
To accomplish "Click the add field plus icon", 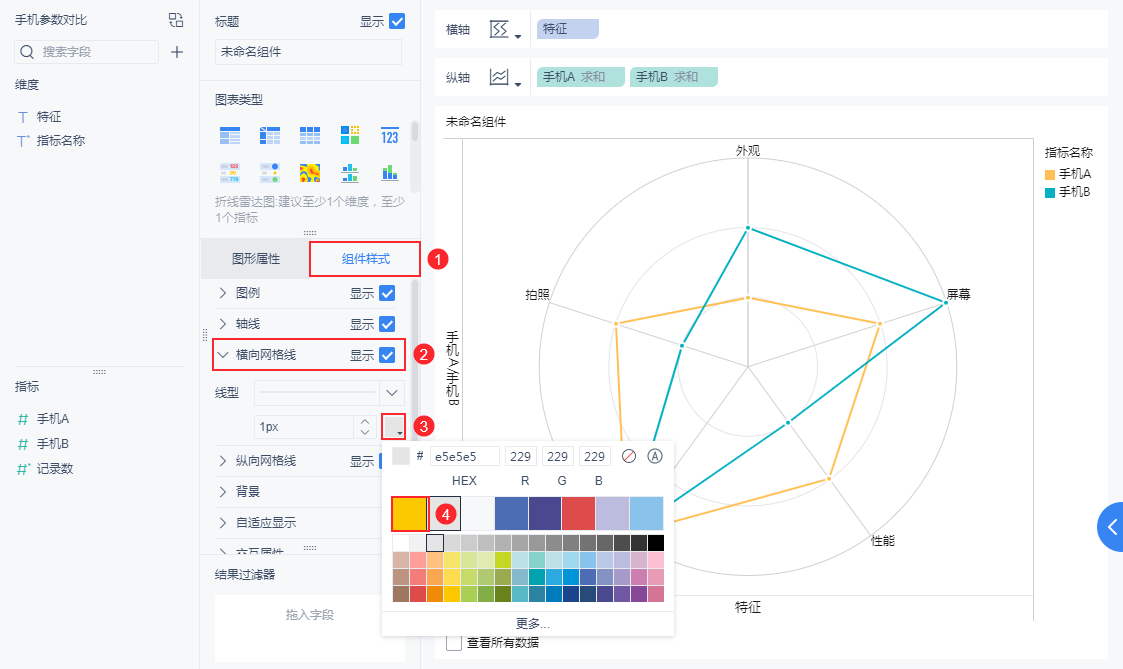I will click(177, 52).
